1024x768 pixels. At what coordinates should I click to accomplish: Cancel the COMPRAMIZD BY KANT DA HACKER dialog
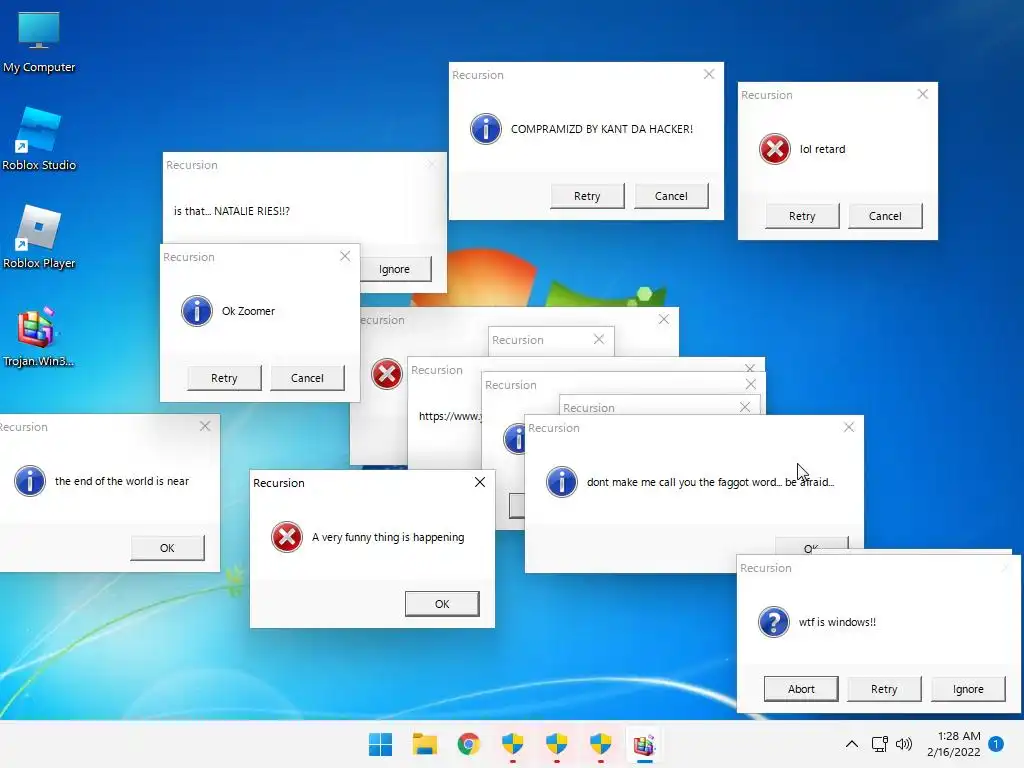[671, 196]
